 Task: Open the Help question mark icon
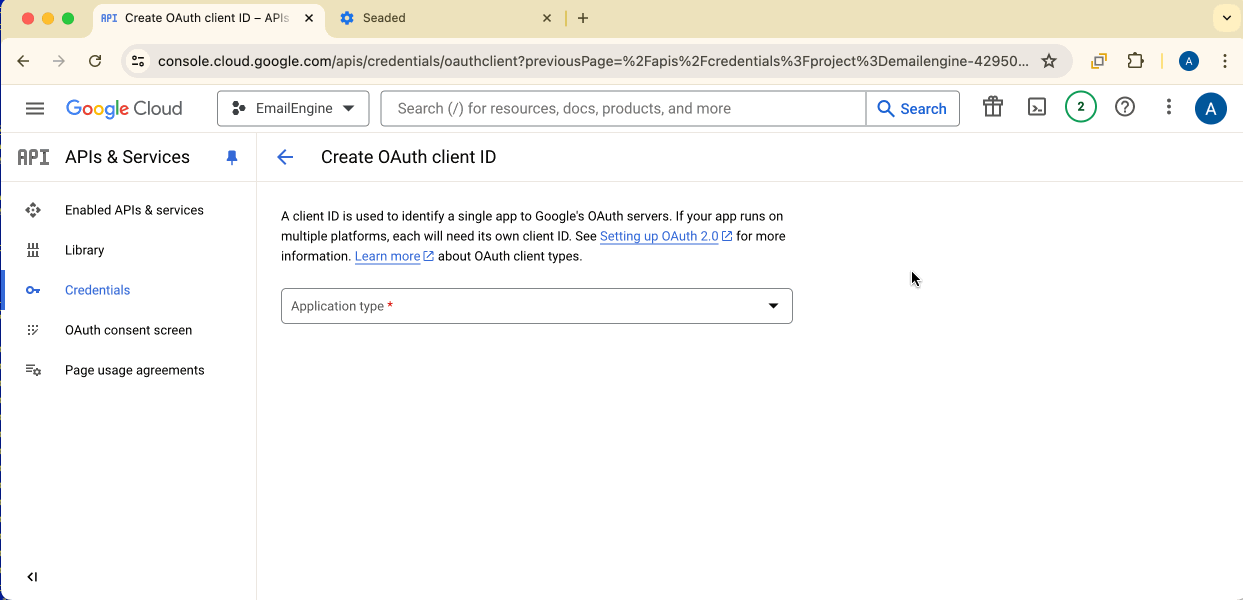tap(1124, 107)
